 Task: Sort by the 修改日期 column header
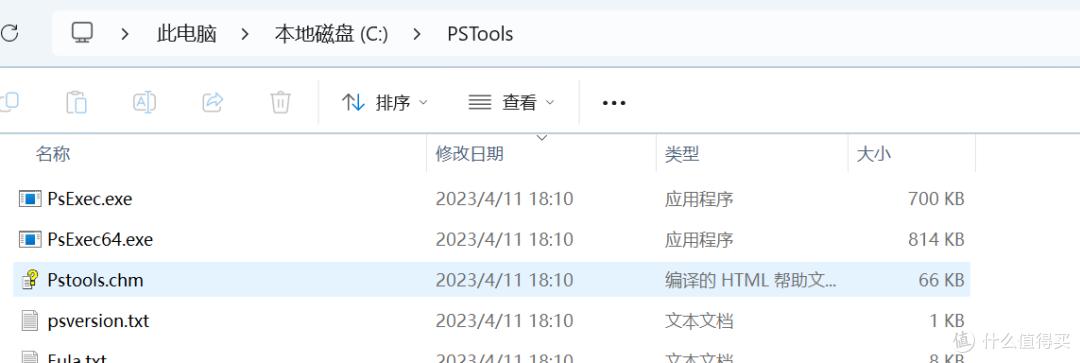(469, 154)
